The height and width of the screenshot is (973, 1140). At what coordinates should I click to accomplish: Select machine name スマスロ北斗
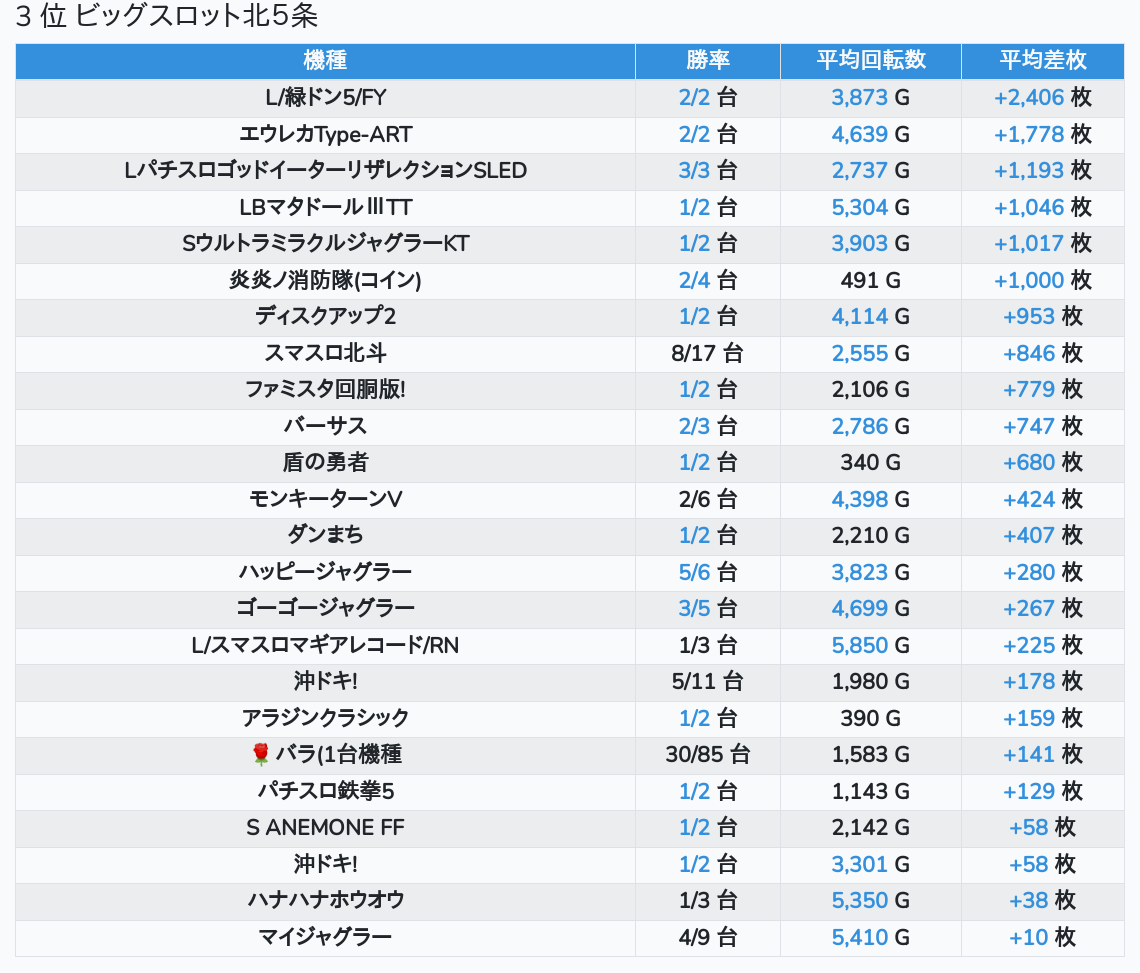pyautogui.click(x=325, y=353)
